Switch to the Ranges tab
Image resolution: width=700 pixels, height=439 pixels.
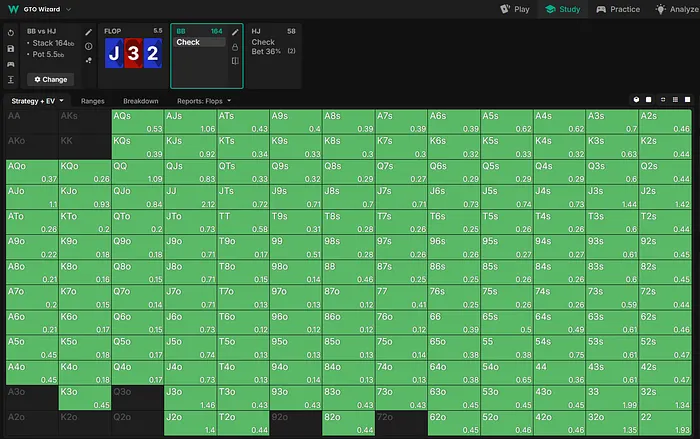click(93, 101)
